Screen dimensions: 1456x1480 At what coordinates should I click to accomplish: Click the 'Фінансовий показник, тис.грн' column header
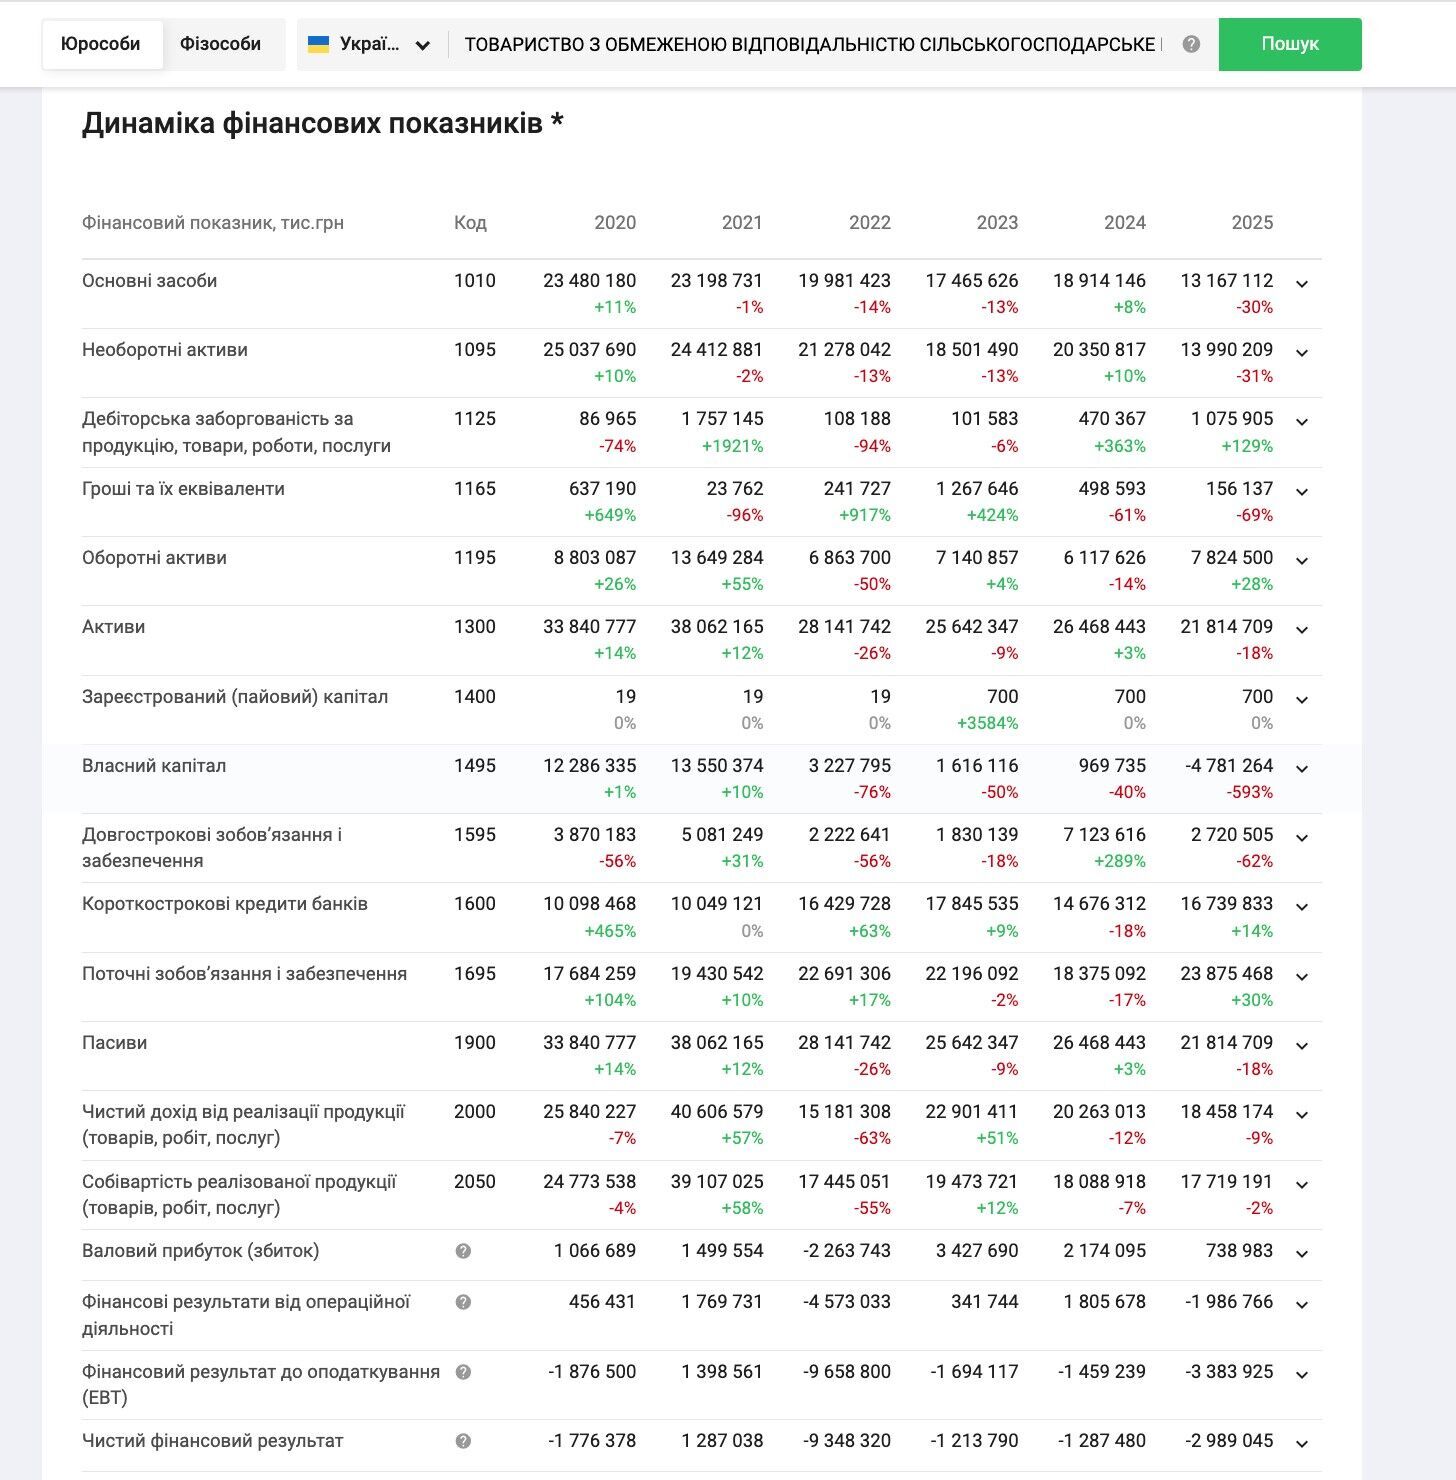(213, 223)
